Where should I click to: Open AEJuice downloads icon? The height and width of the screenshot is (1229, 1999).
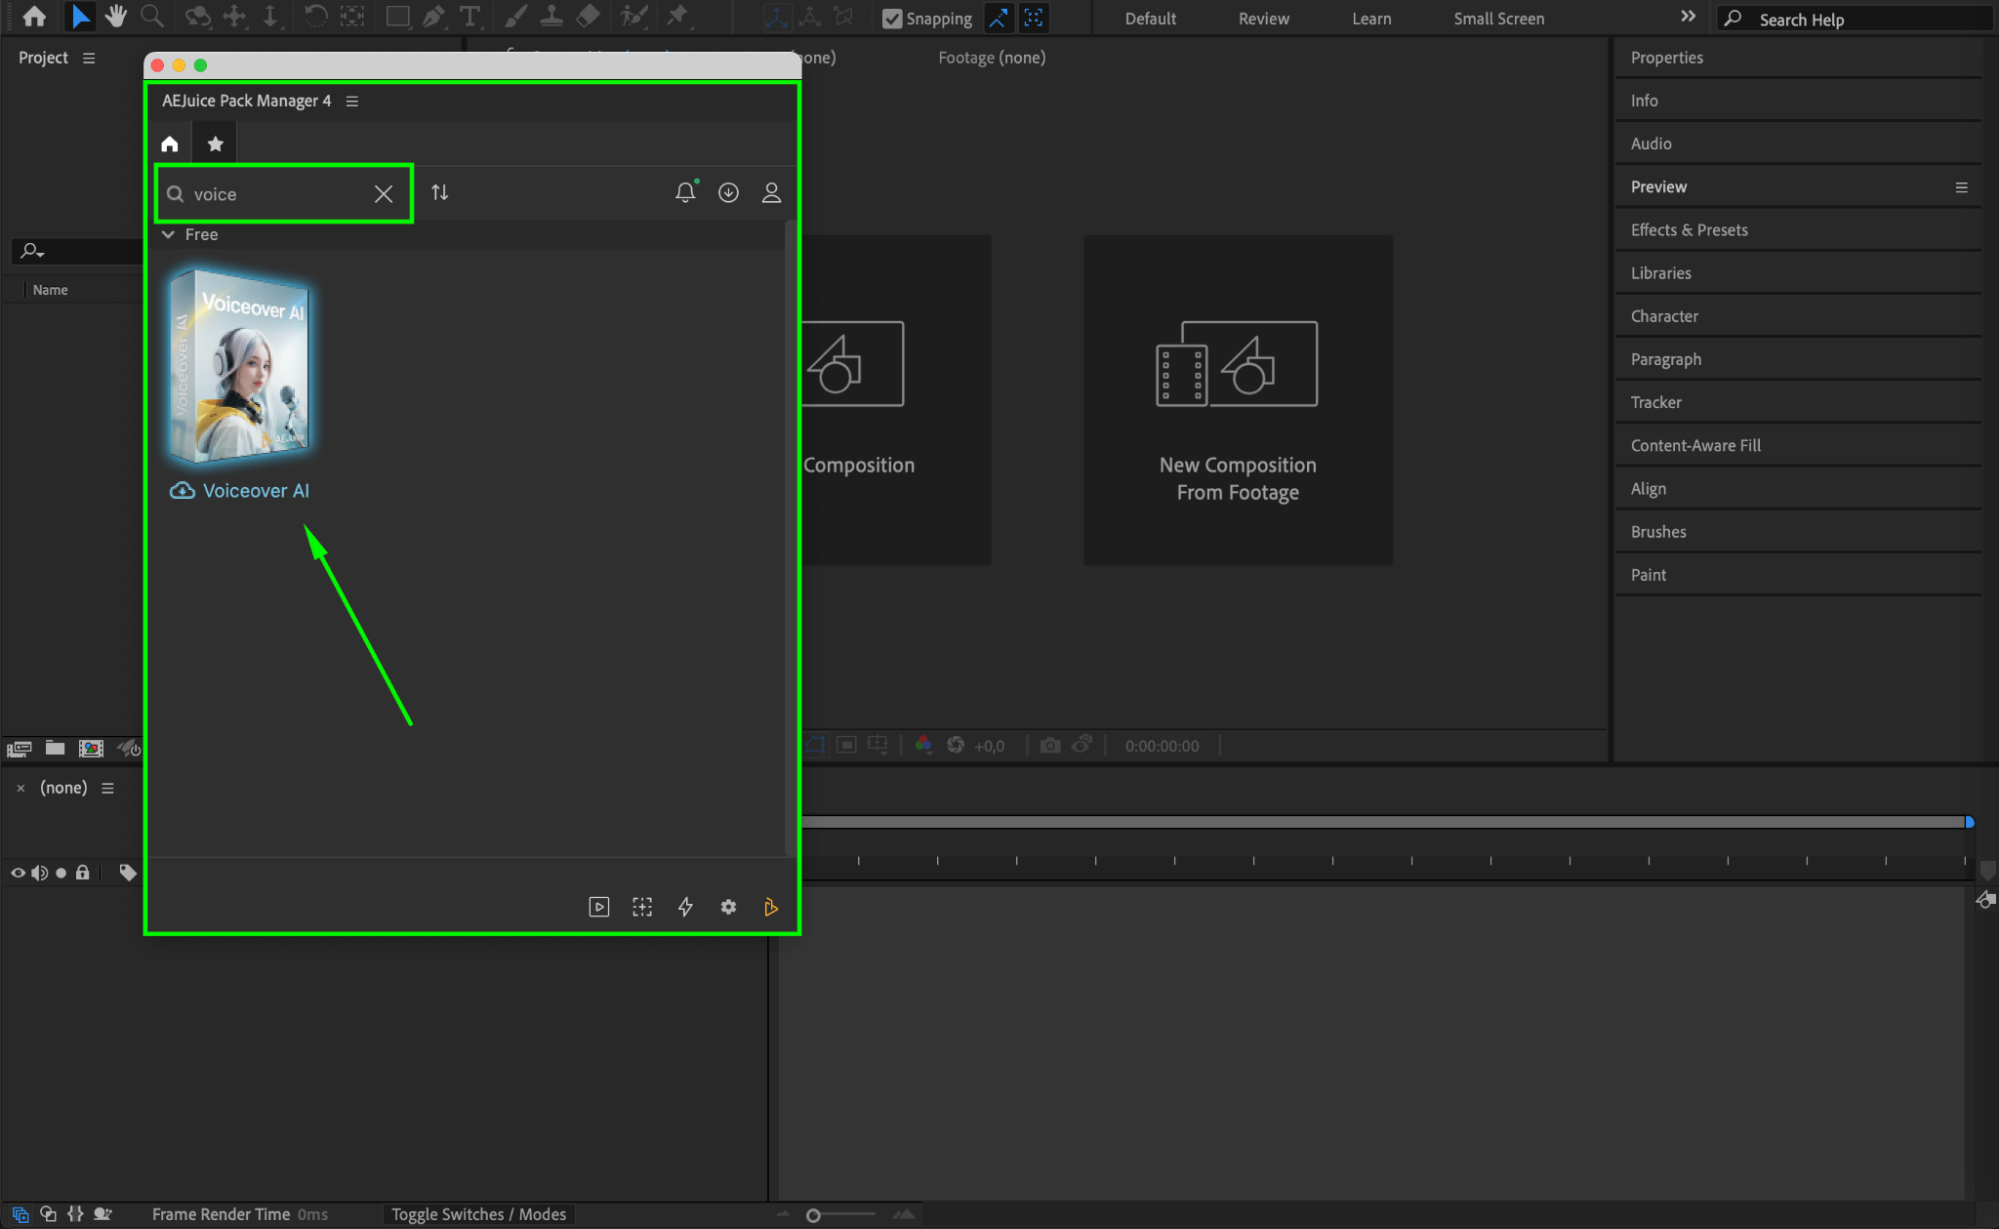point(728,193)
